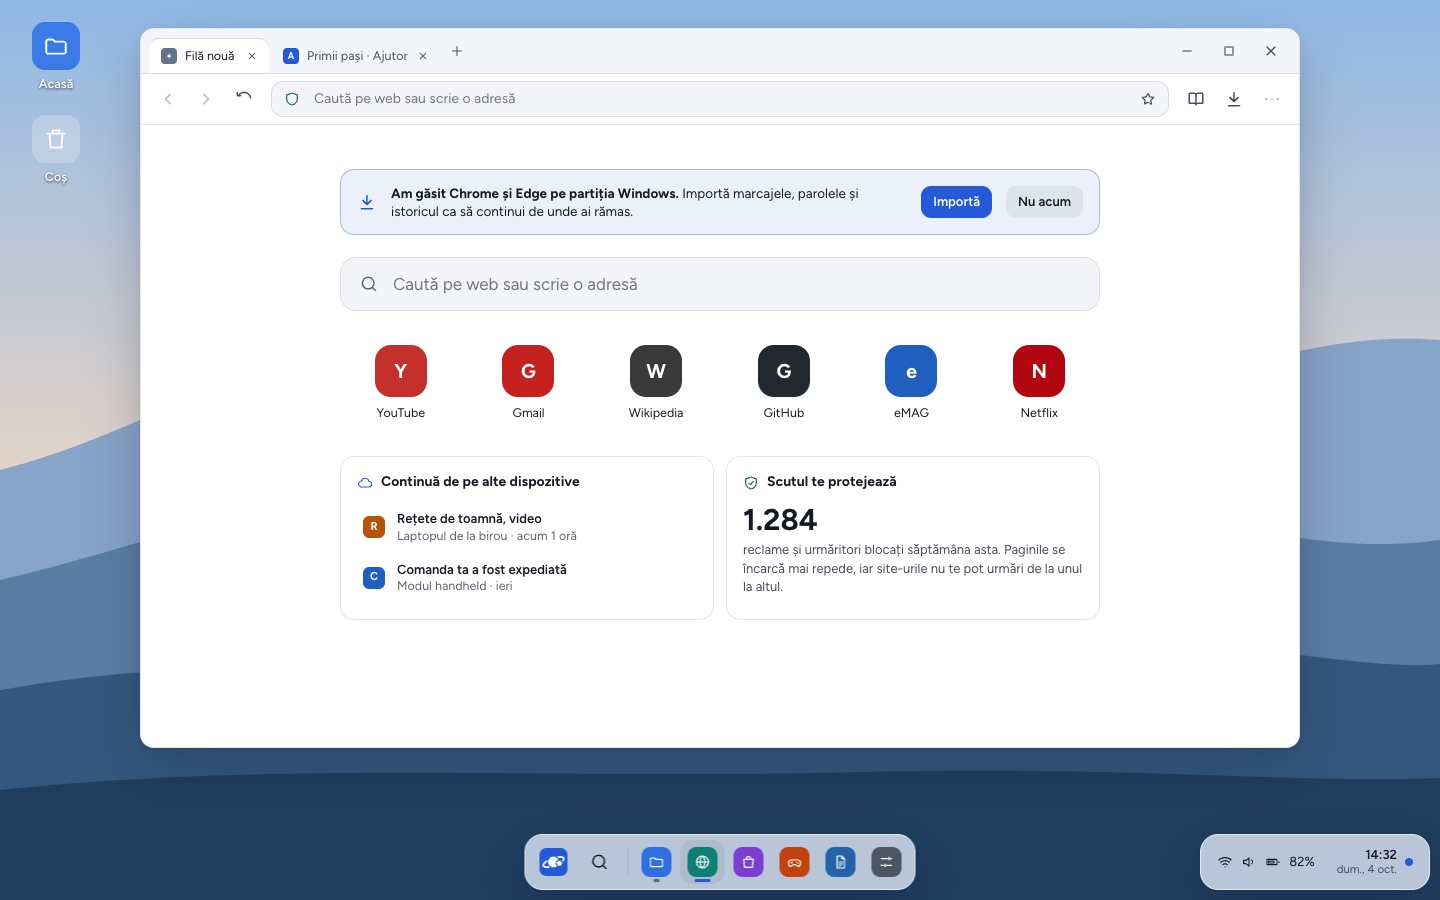This screenshot has height=900, width=1440.
Task: Open the browser's three-dots menu
Action: [1272, 99]
